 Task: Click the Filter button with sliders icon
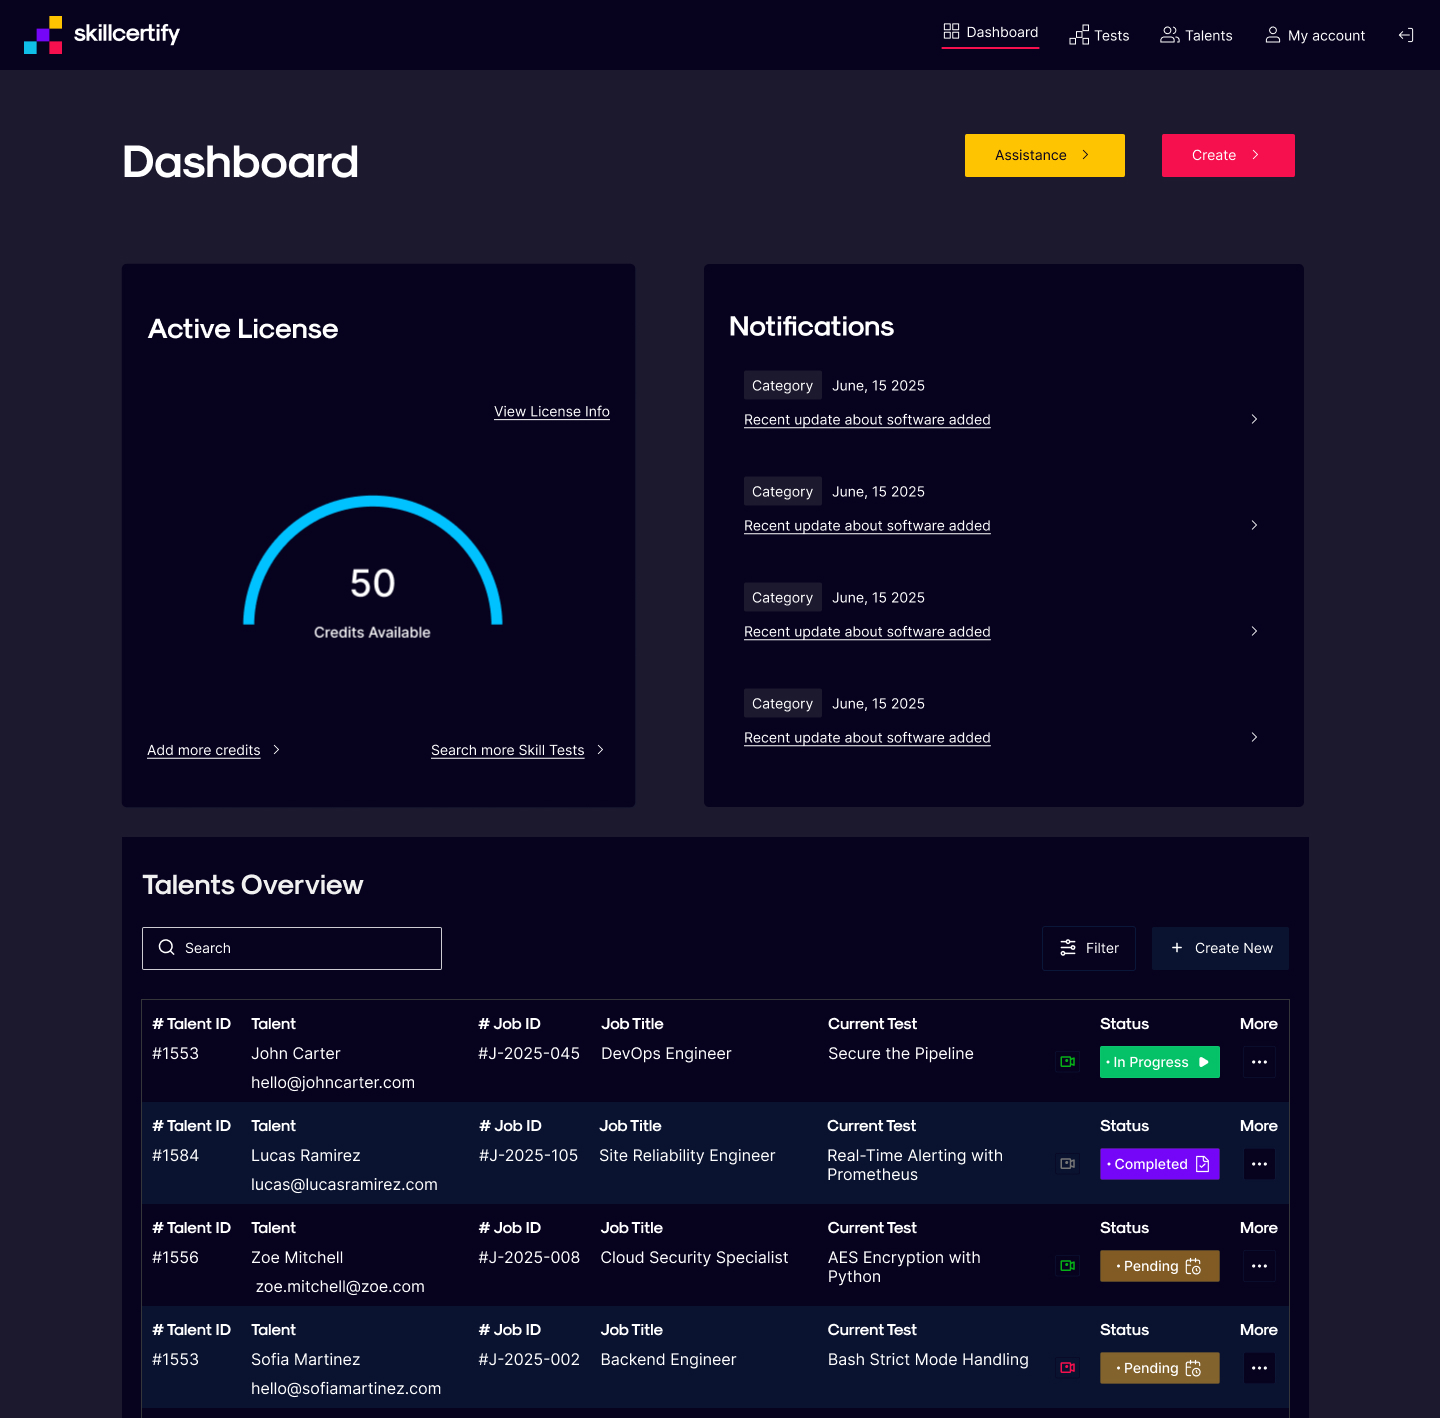click(1088, 948)
